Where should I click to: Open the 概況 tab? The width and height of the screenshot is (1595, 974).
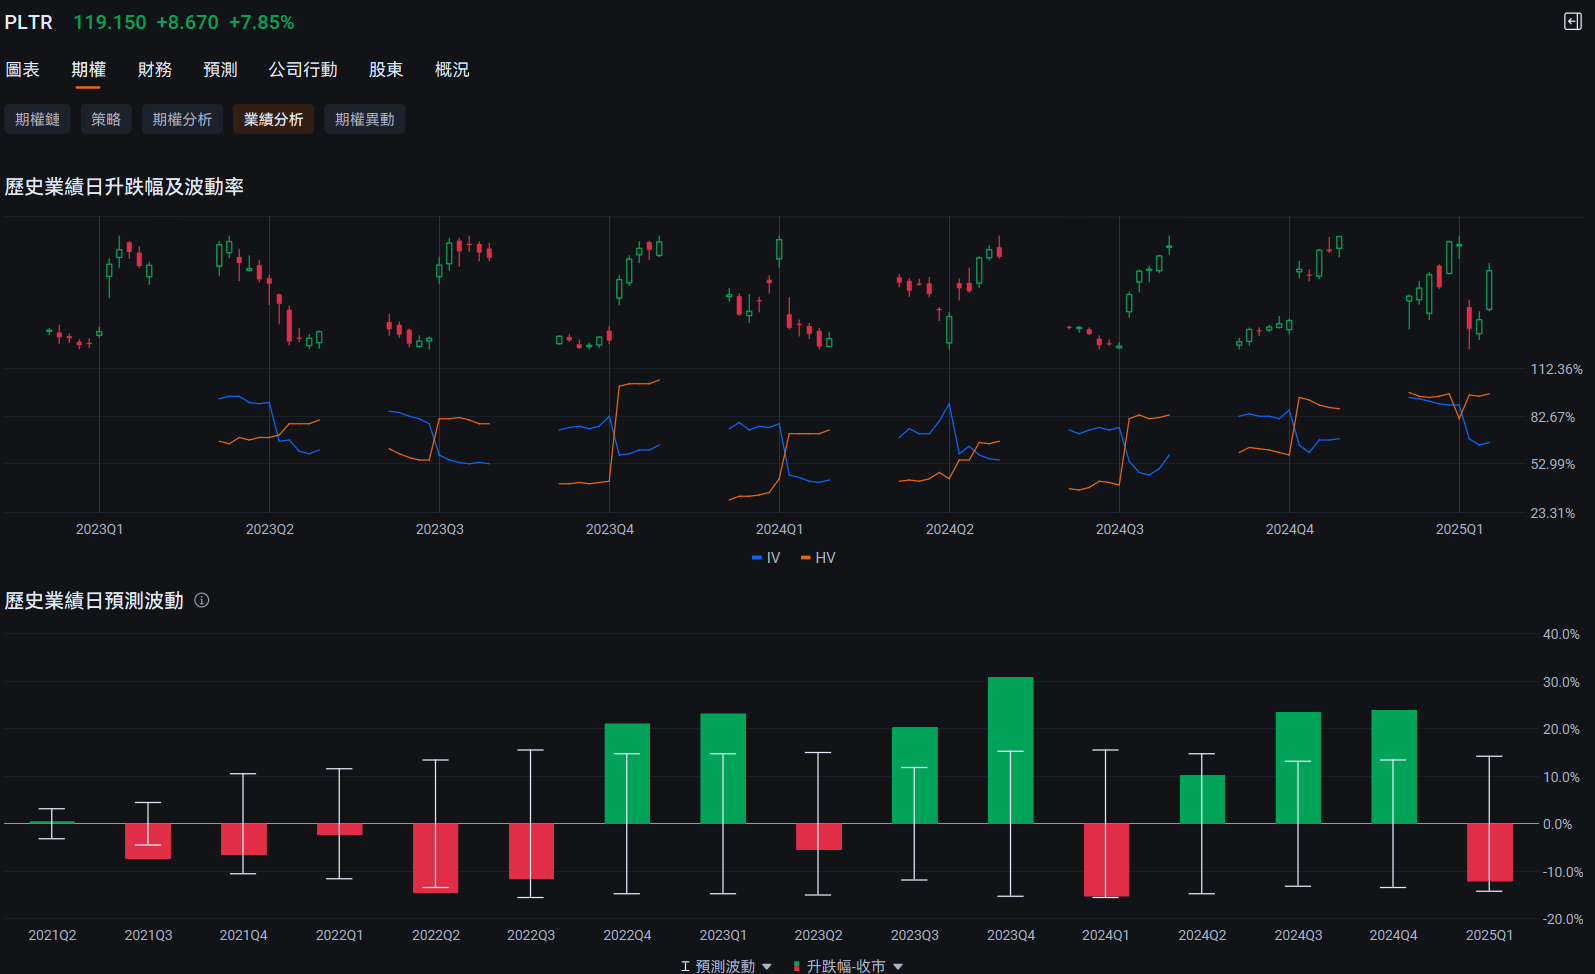pos(451,70)
